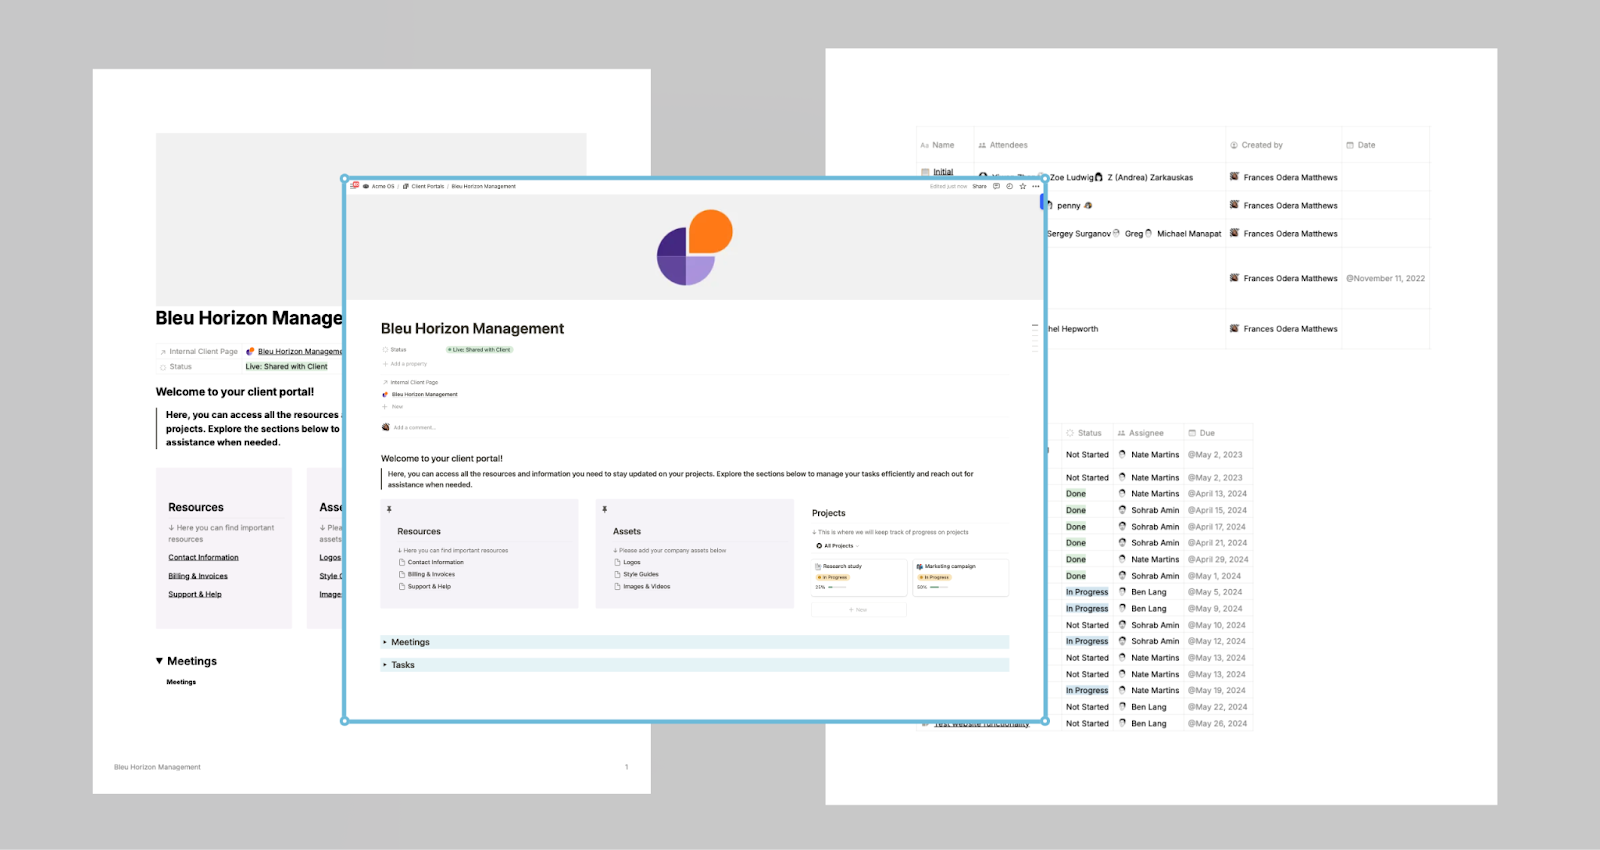Click the Share button
Screen dimensions: 1600x850
coord(979,186)
